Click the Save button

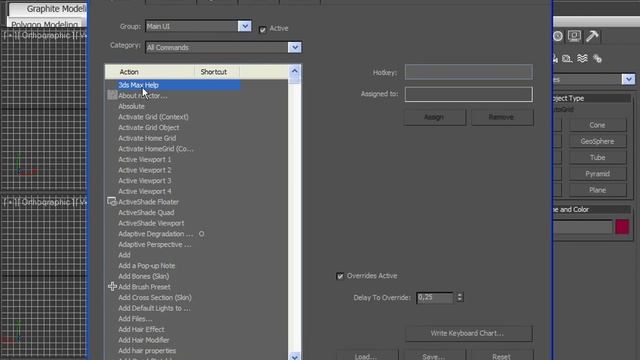tap(434, 356)
